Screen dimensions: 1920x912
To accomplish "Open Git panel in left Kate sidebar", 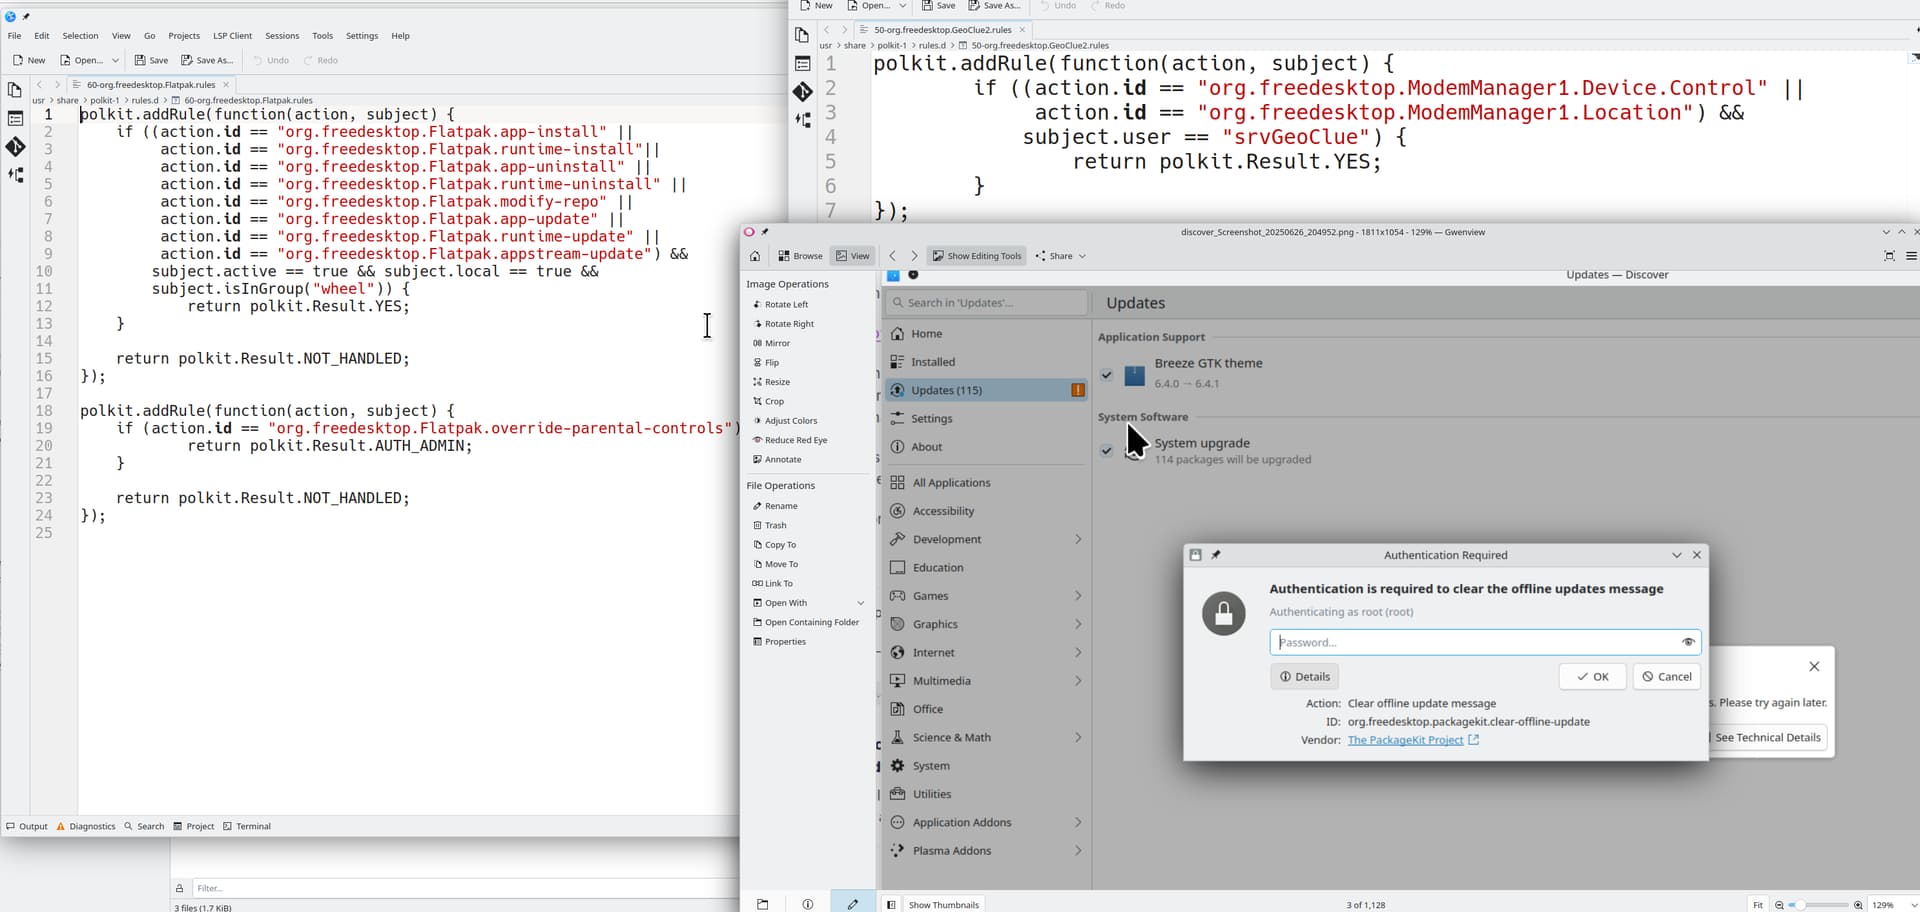I will click(15, 147).
